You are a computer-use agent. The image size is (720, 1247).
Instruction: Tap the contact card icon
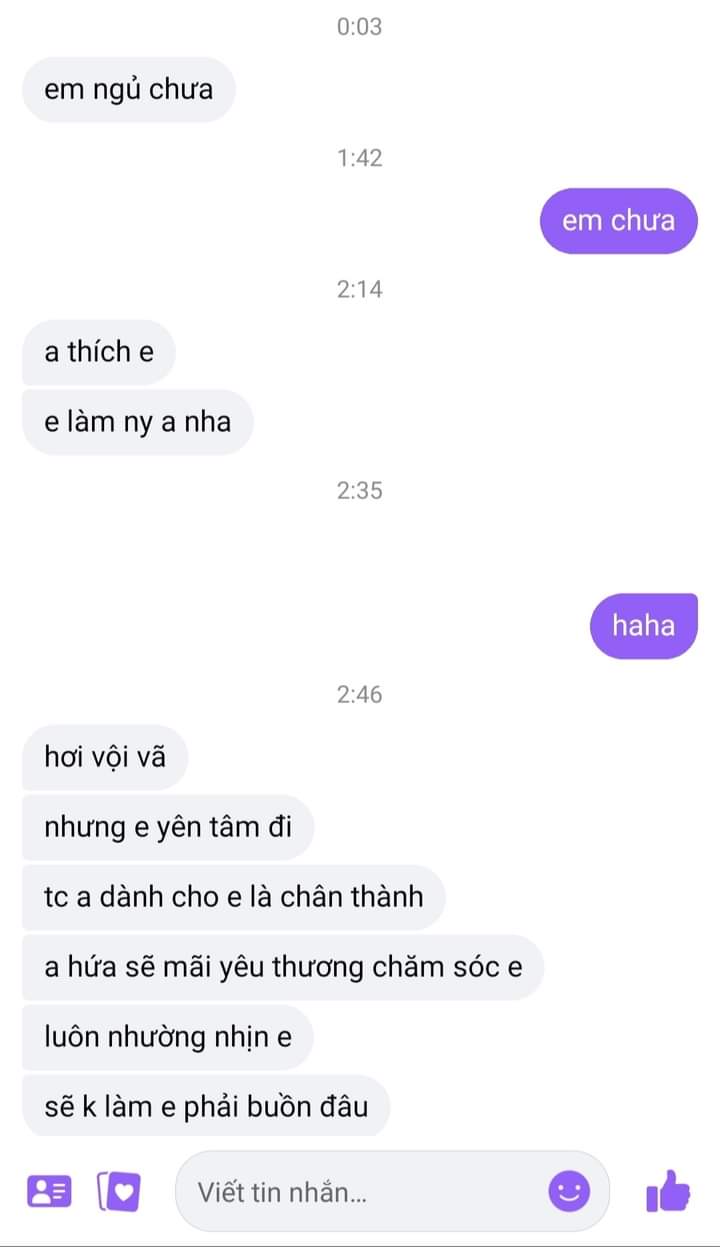pyautogui.click(x=48, y=1191)
